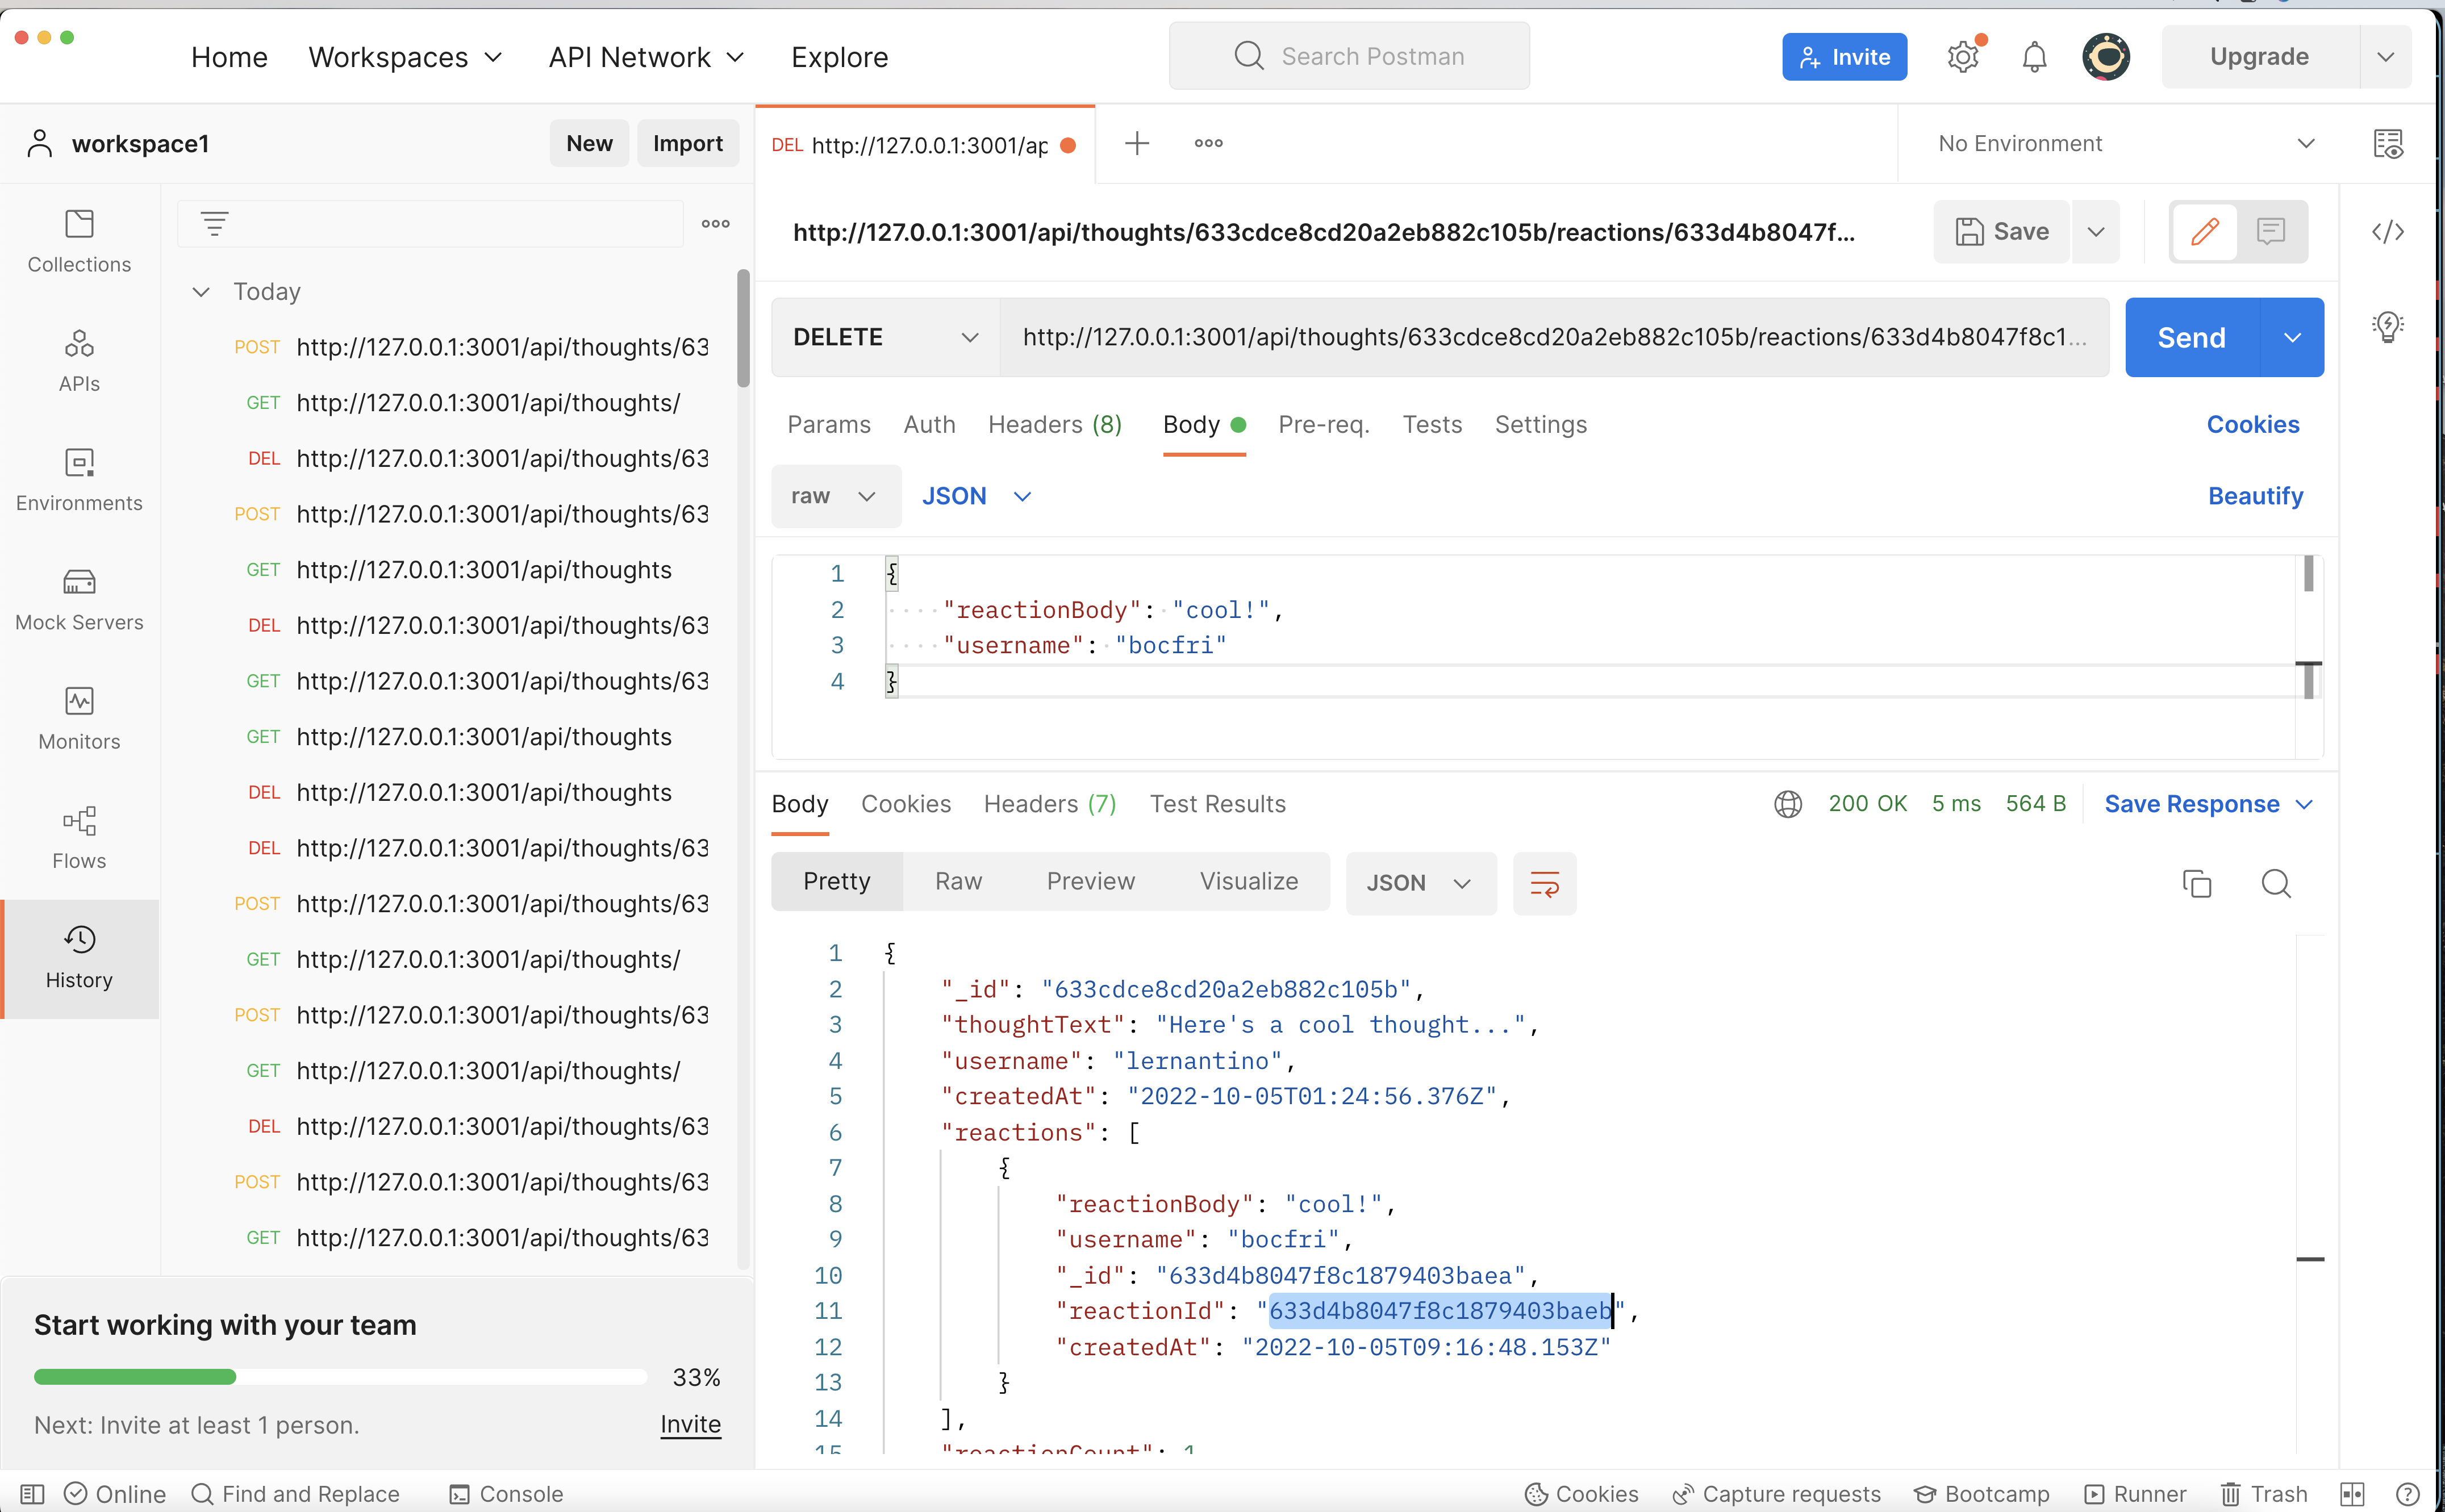Open the Console from the status bar
Screen dimensions: 2445x1512
point(506,1493)
